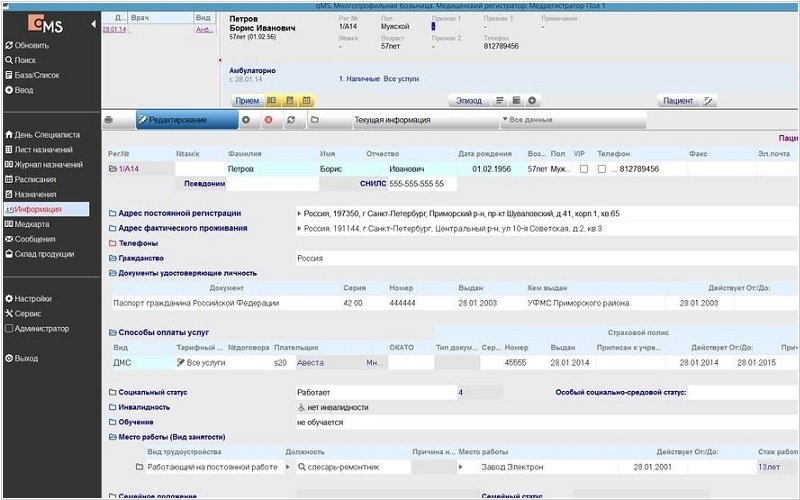Open the 28.01.14 visit date link
The width and height of the screenshot is (800, 500).
click(114, 30)
